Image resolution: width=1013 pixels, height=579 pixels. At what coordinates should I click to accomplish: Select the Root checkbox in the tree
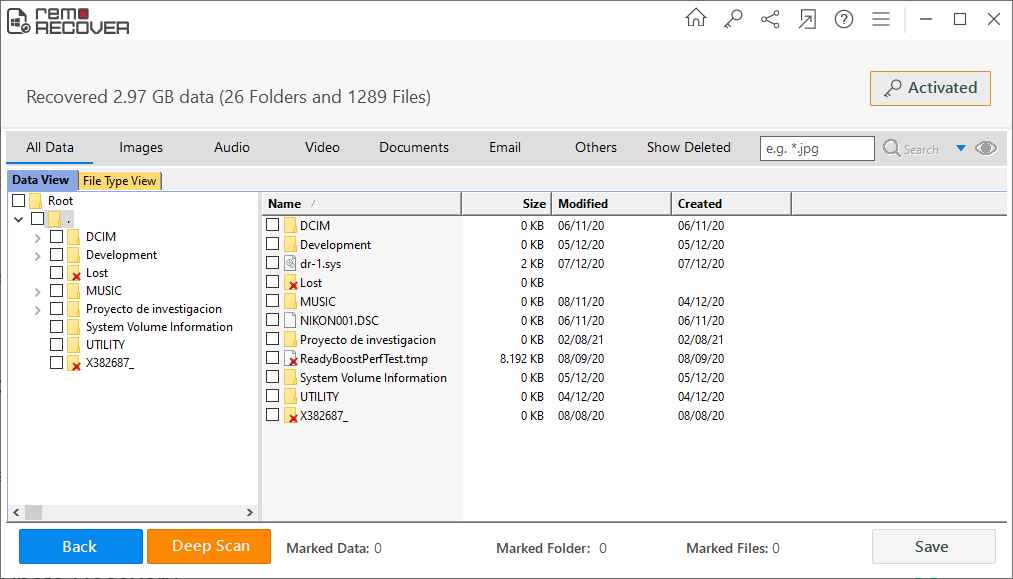click(16, 200)
